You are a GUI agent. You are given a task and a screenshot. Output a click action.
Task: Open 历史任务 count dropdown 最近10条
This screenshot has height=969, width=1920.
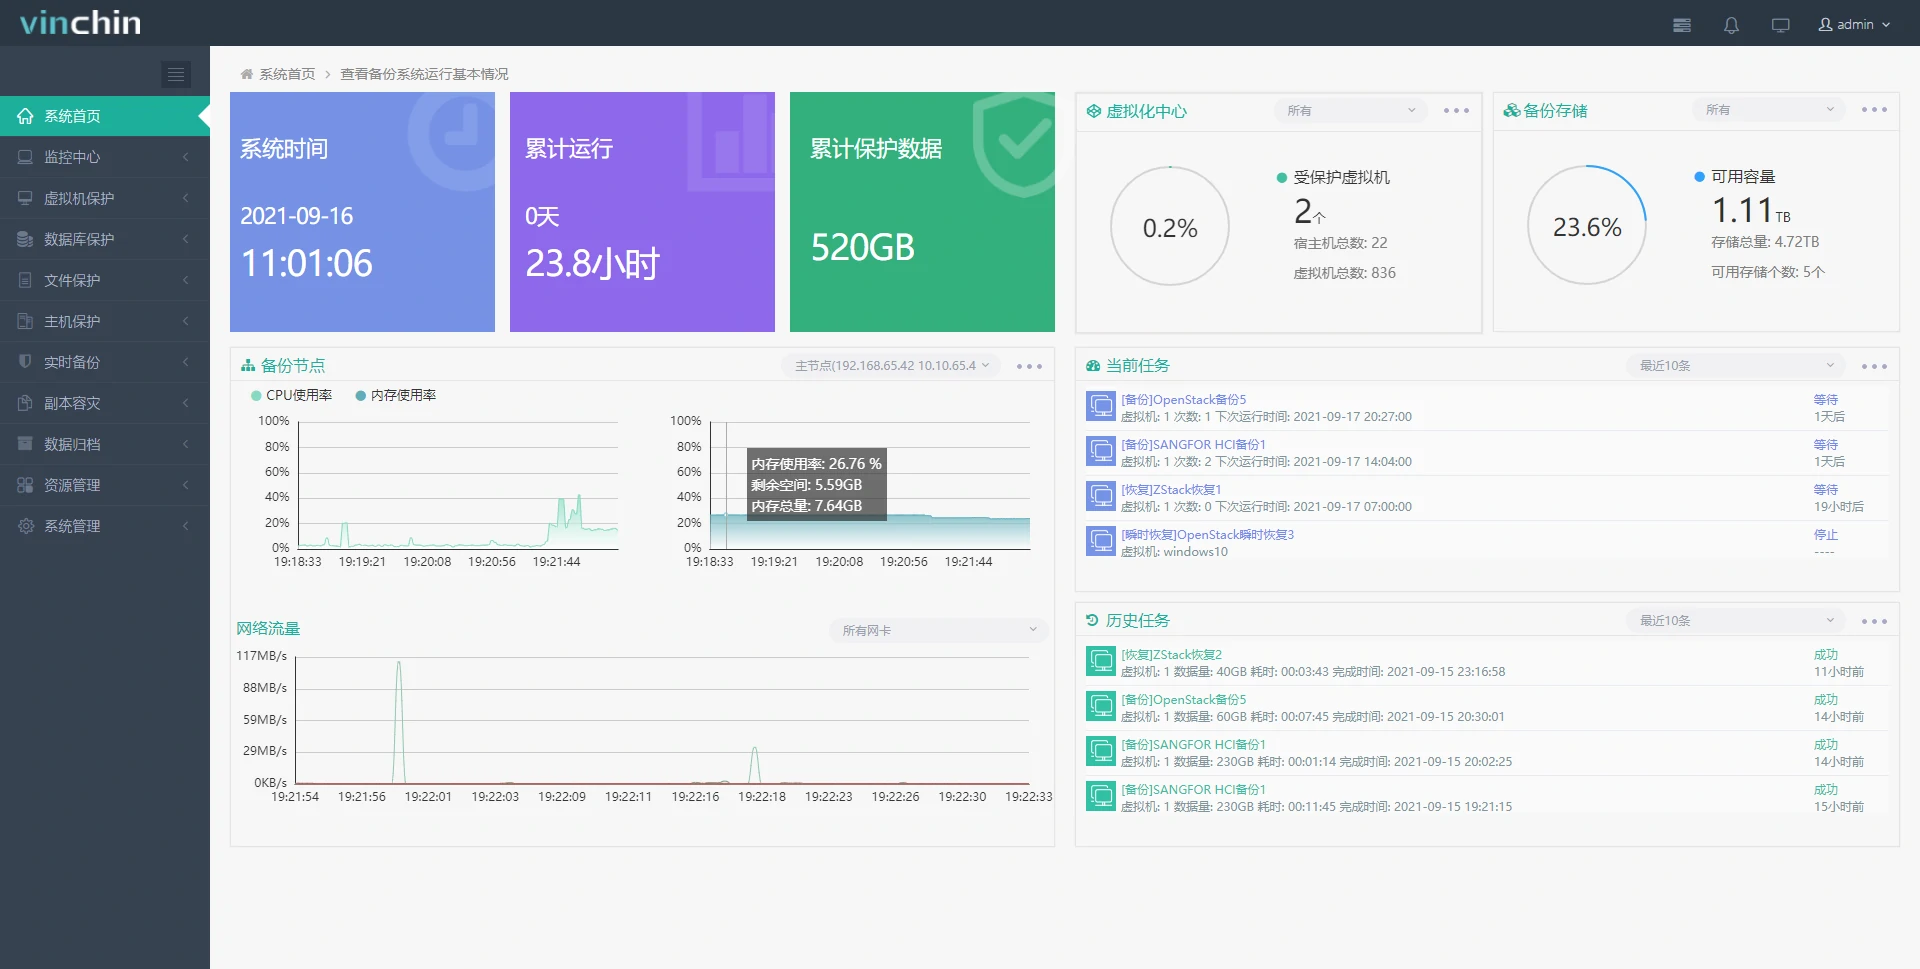click(x=1735, y=621)
